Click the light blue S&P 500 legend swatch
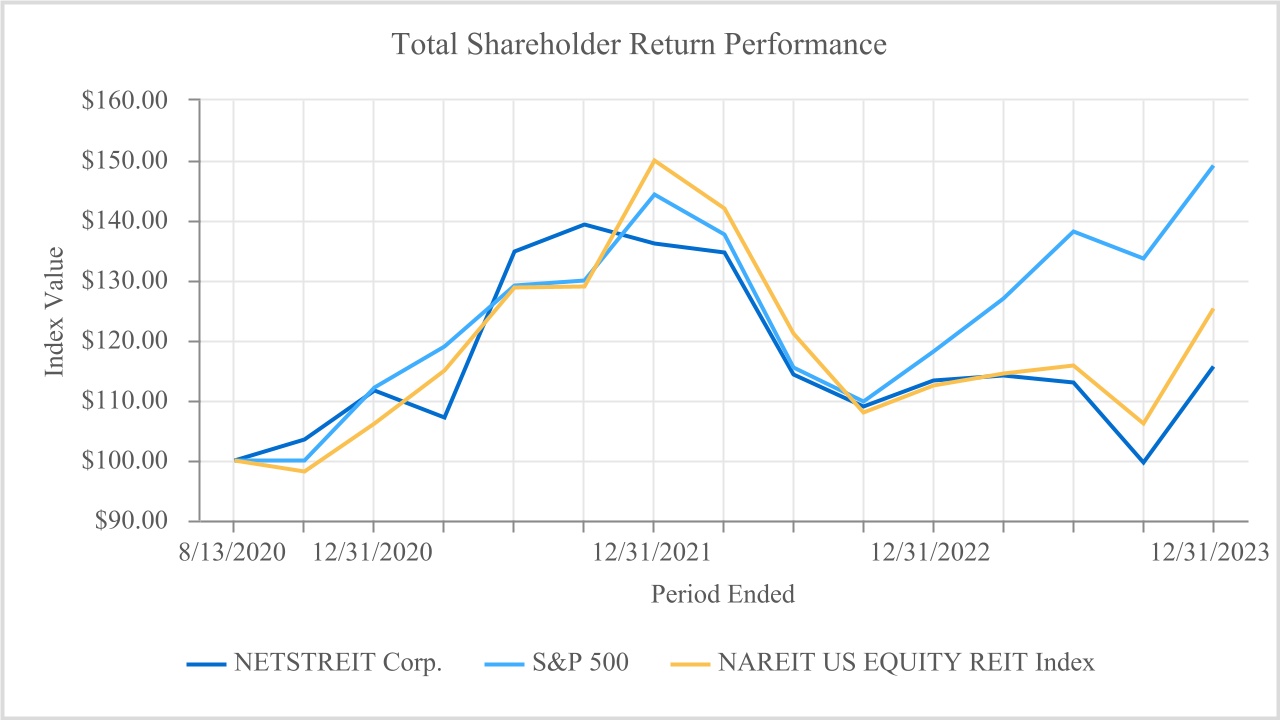Image resolution: width=1280 pixels, height=720 pixels. click(x=505, y=664)
